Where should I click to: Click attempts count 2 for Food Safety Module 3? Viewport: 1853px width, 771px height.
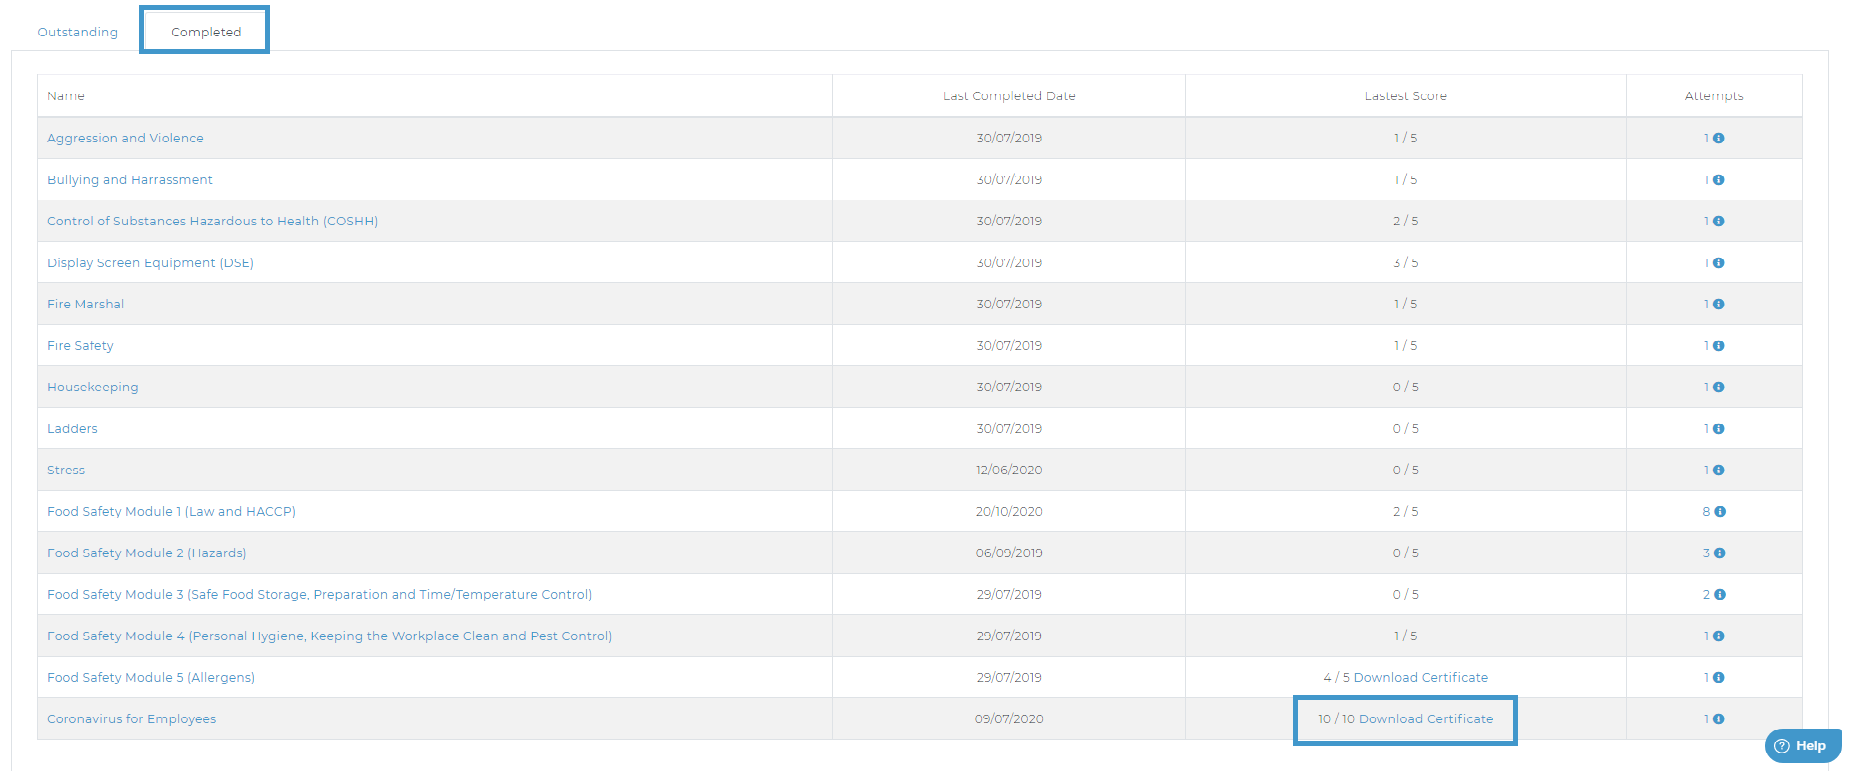click(x=1706, y=594)
